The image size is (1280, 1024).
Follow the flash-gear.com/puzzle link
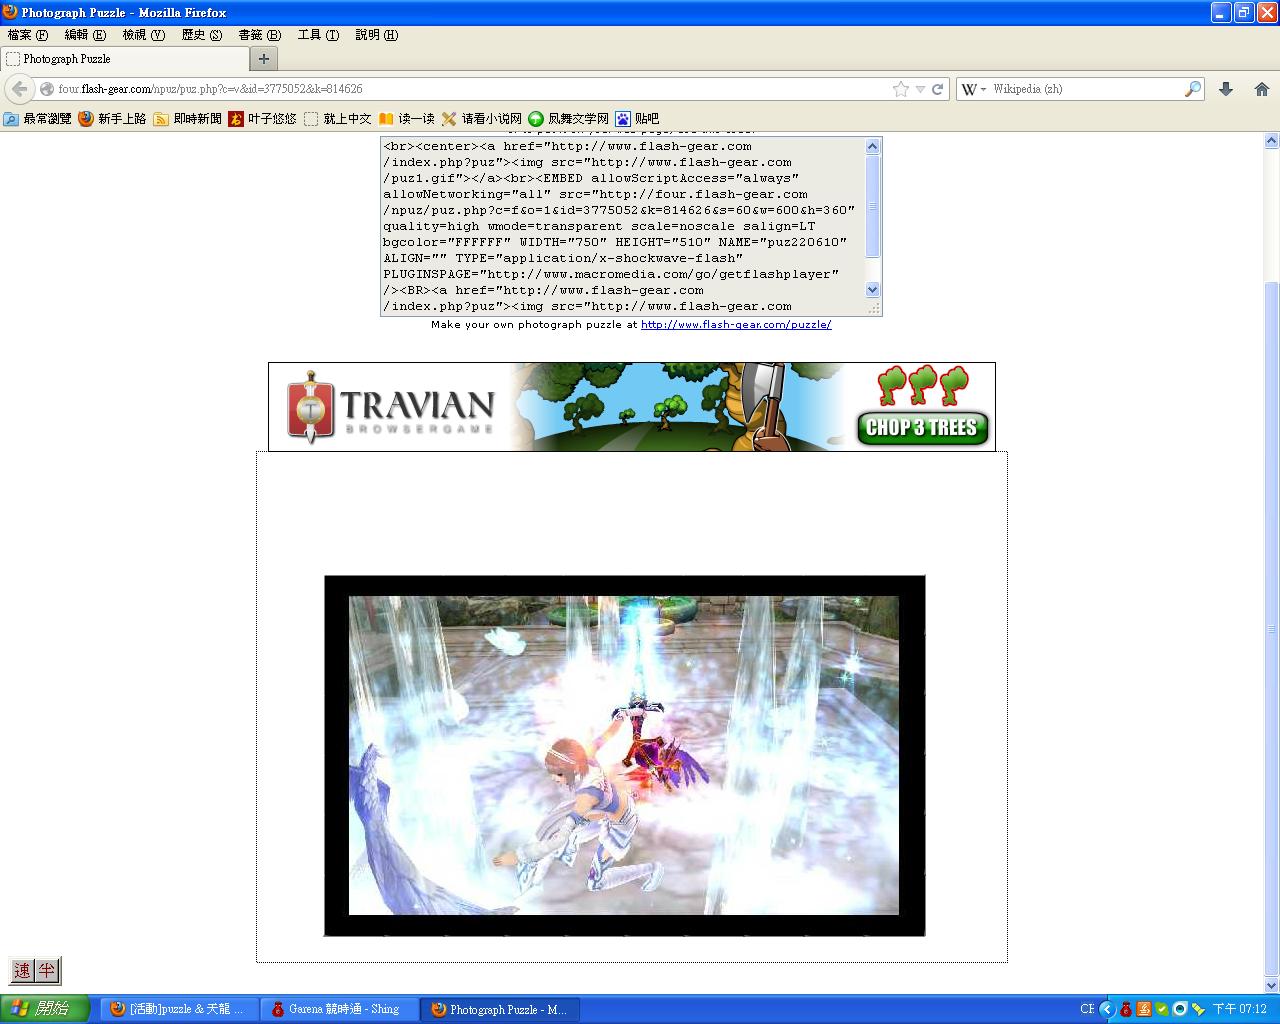(736, 325)
